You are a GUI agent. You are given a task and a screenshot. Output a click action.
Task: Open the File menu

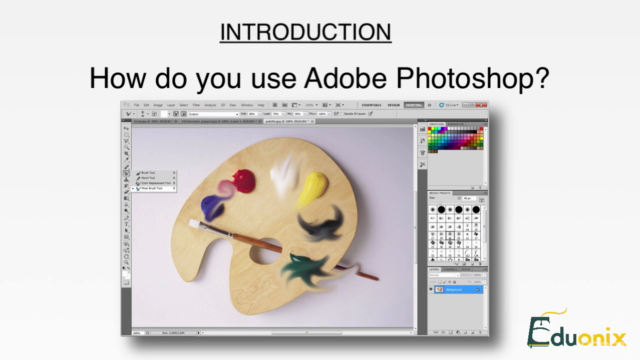click(136, 105)
